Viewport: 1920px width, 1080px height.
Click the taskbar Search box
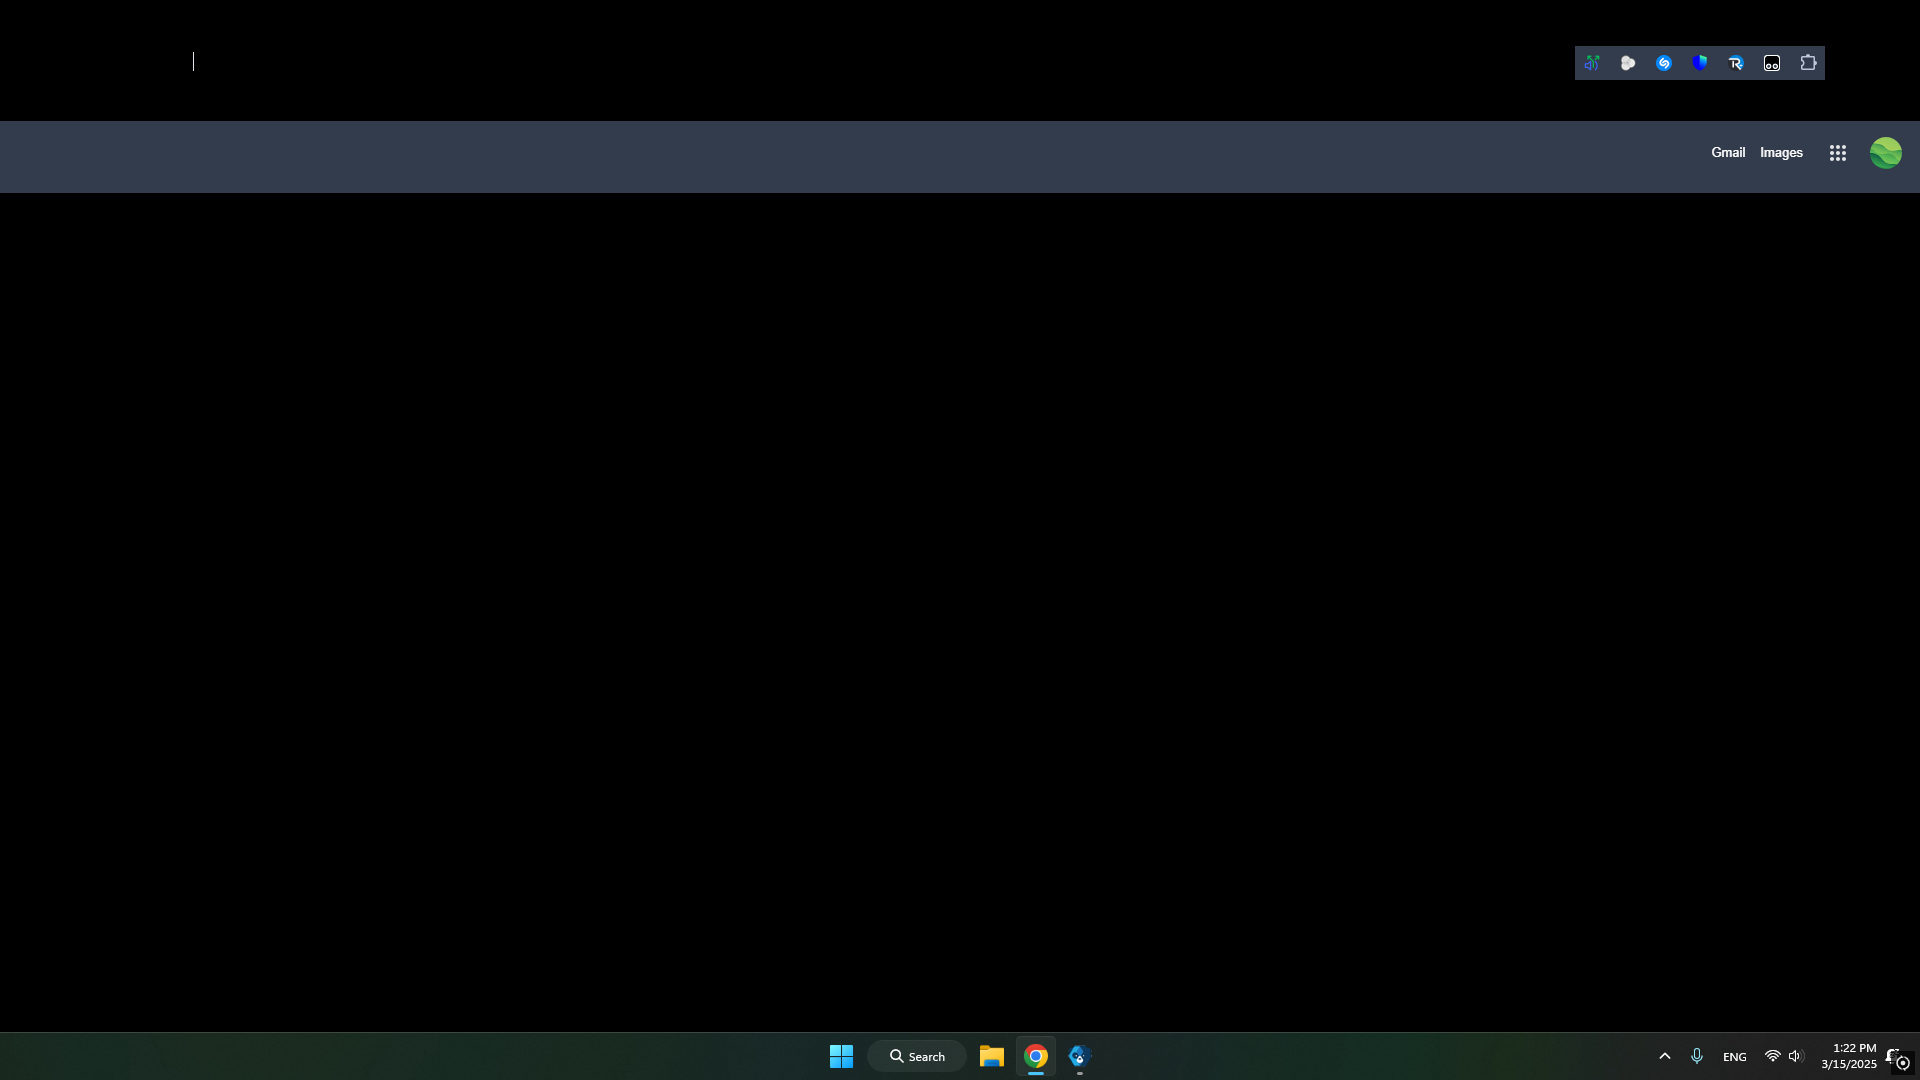tap(917, 1056)
